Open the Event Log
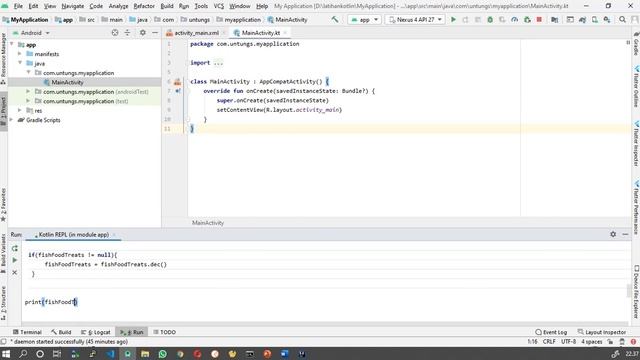This screenshot has width=640, height=360. [551, 332]
